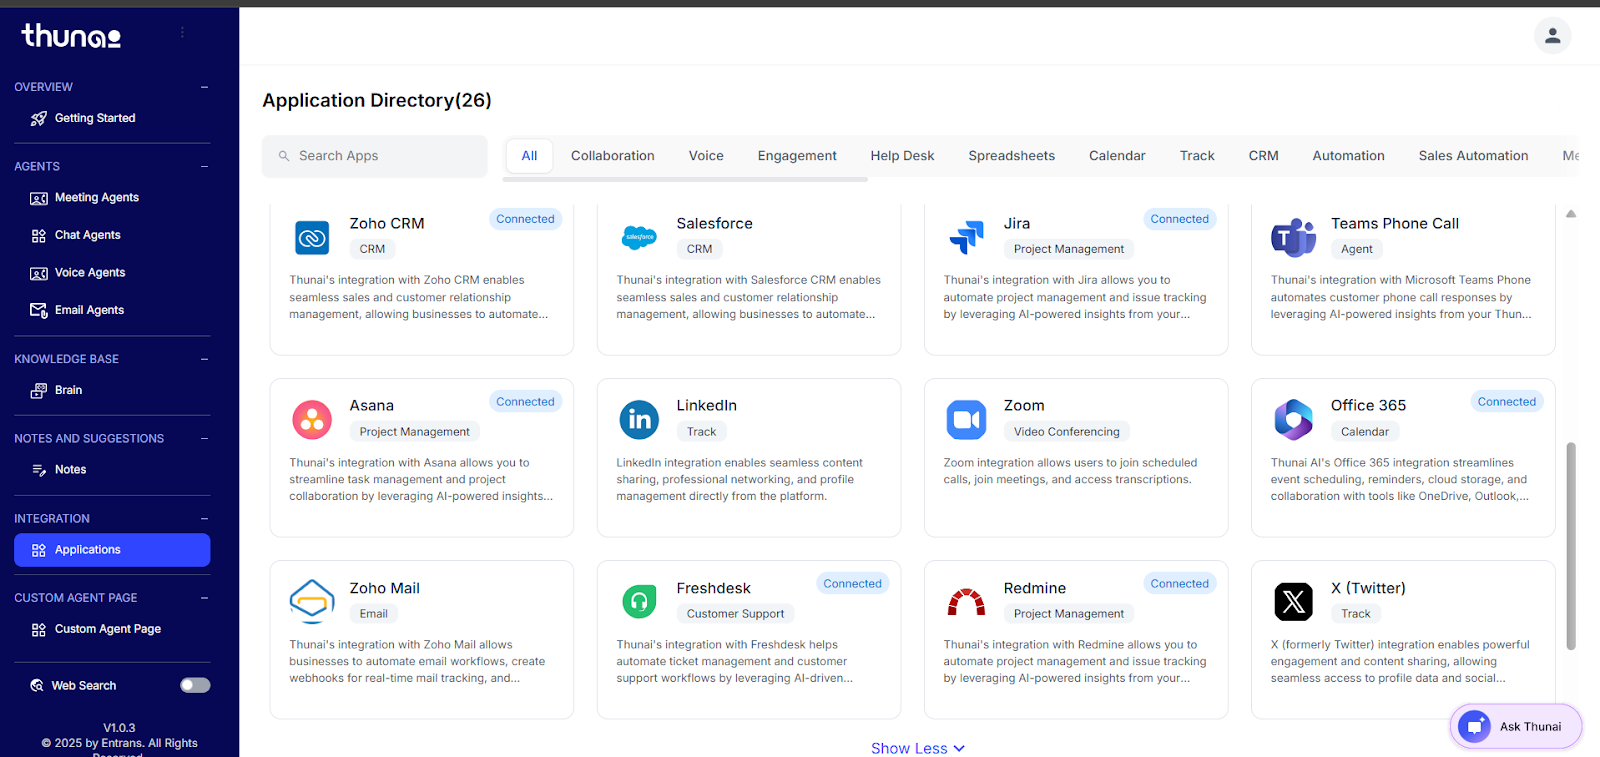
Task: Click the Teams Phone Call logo
Action: point(1293,237)
